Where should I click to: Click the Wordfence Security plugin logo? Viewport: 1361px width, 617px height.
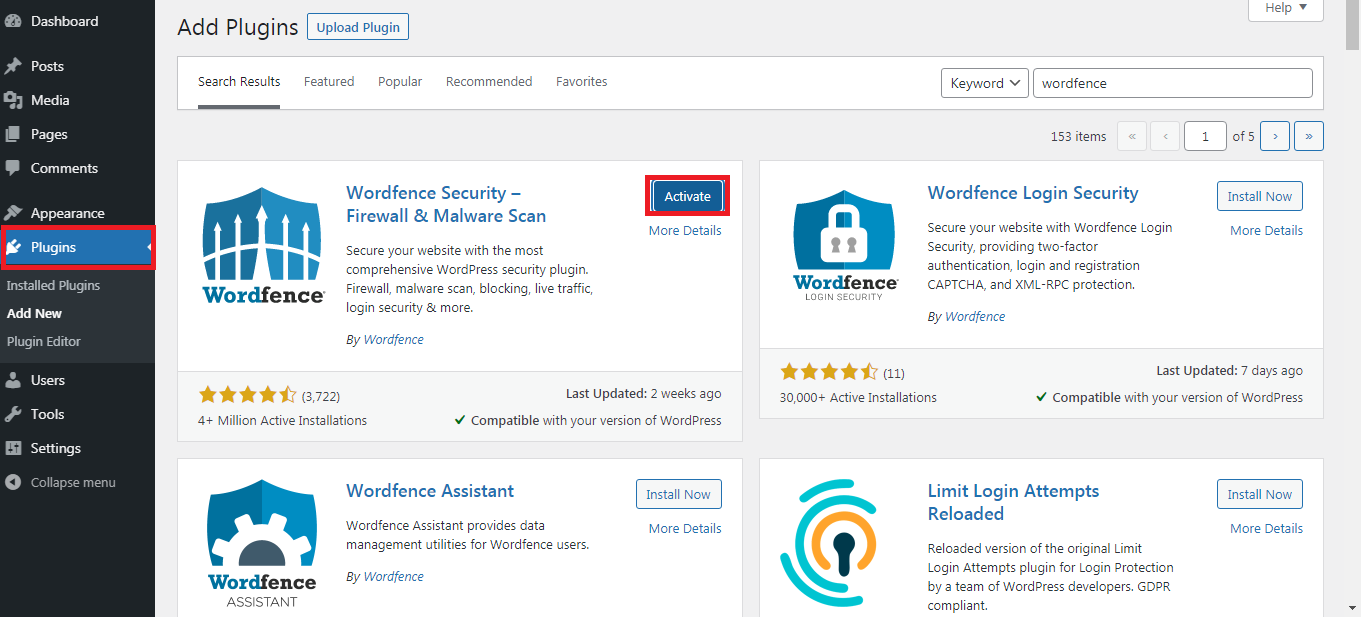[264, 245]
